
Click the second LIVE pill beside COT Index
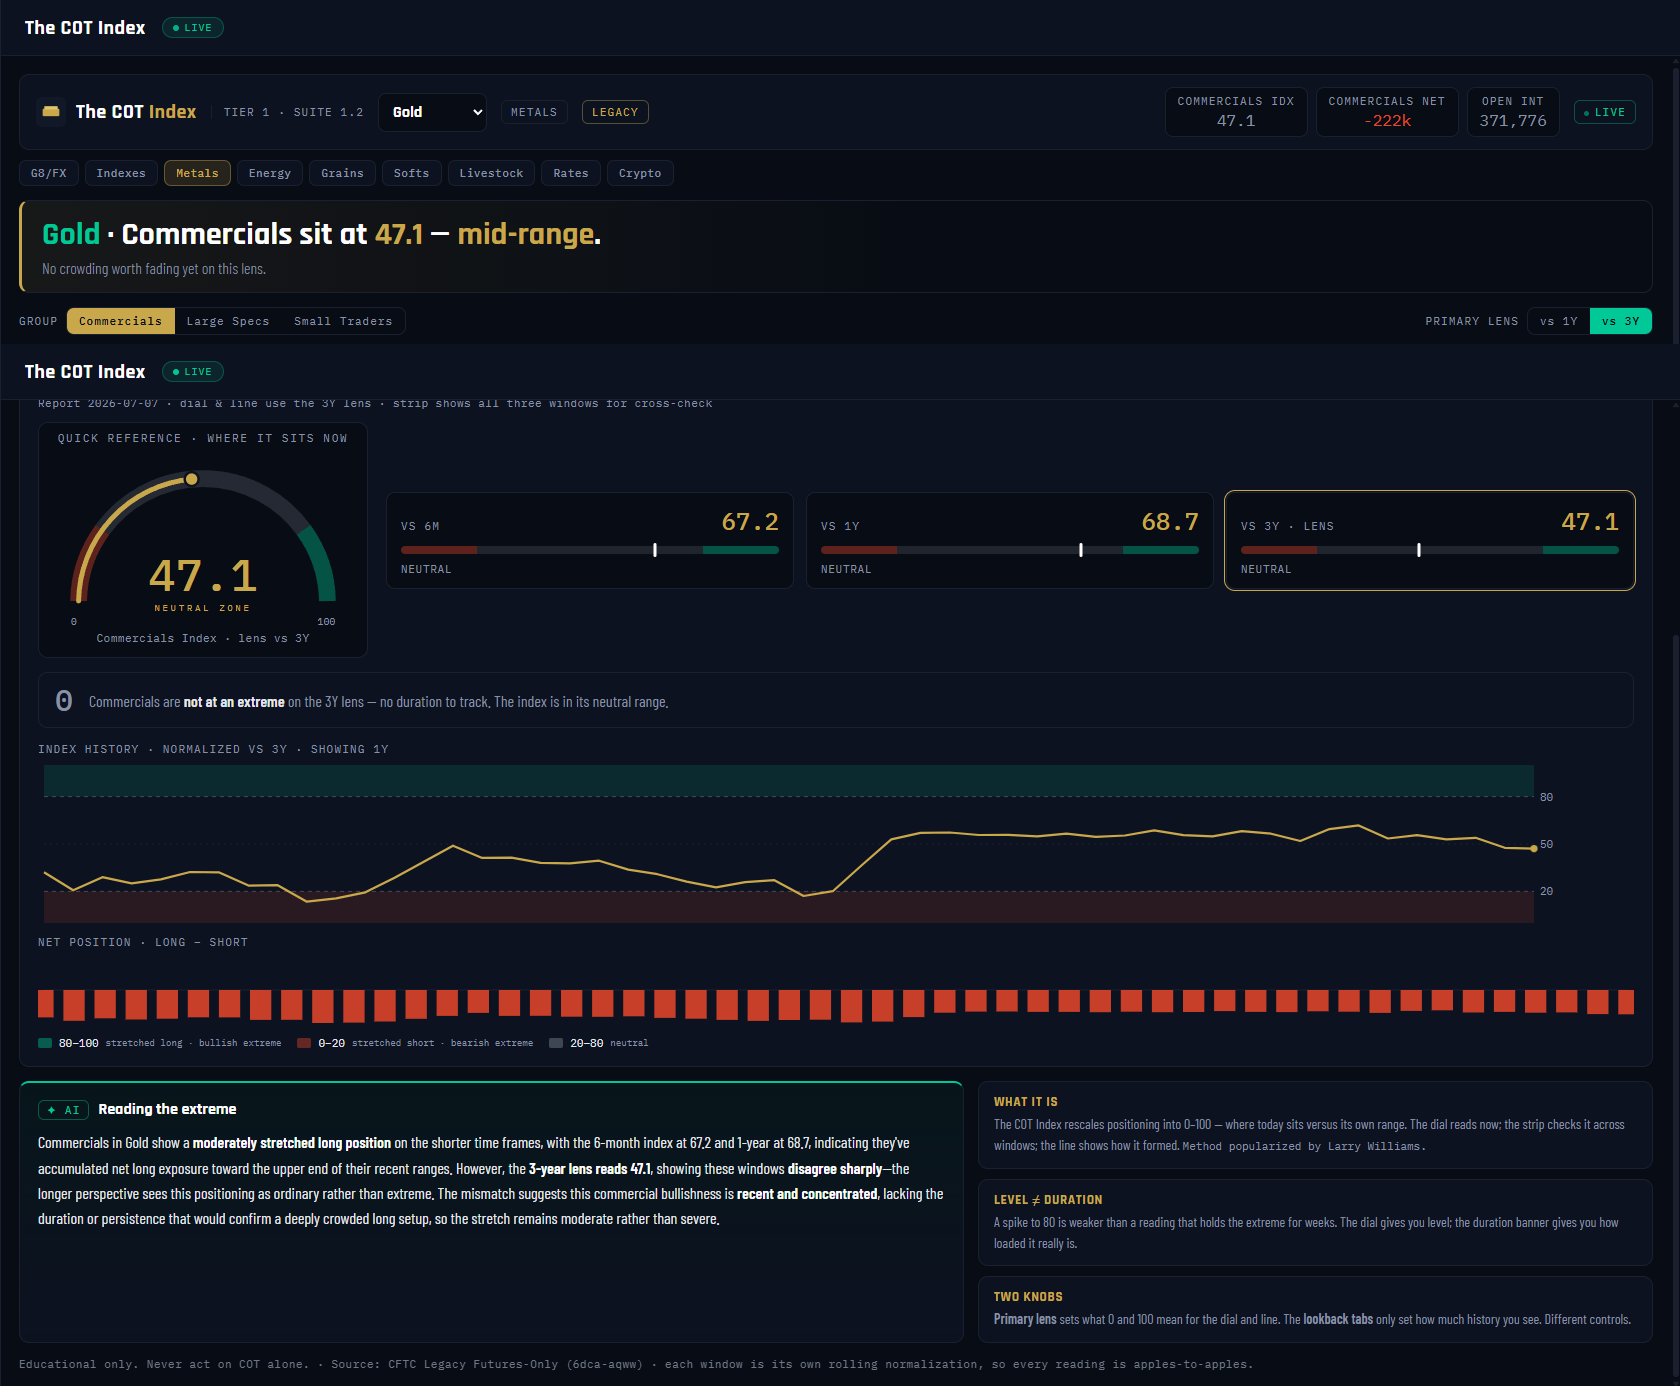tap(192, 372)
